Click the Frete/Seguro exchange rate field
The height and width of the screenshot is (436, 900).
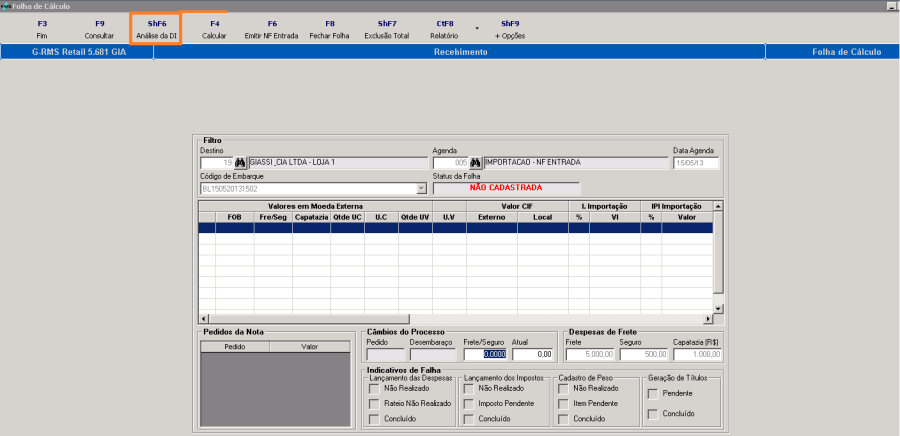coord(486,355)
